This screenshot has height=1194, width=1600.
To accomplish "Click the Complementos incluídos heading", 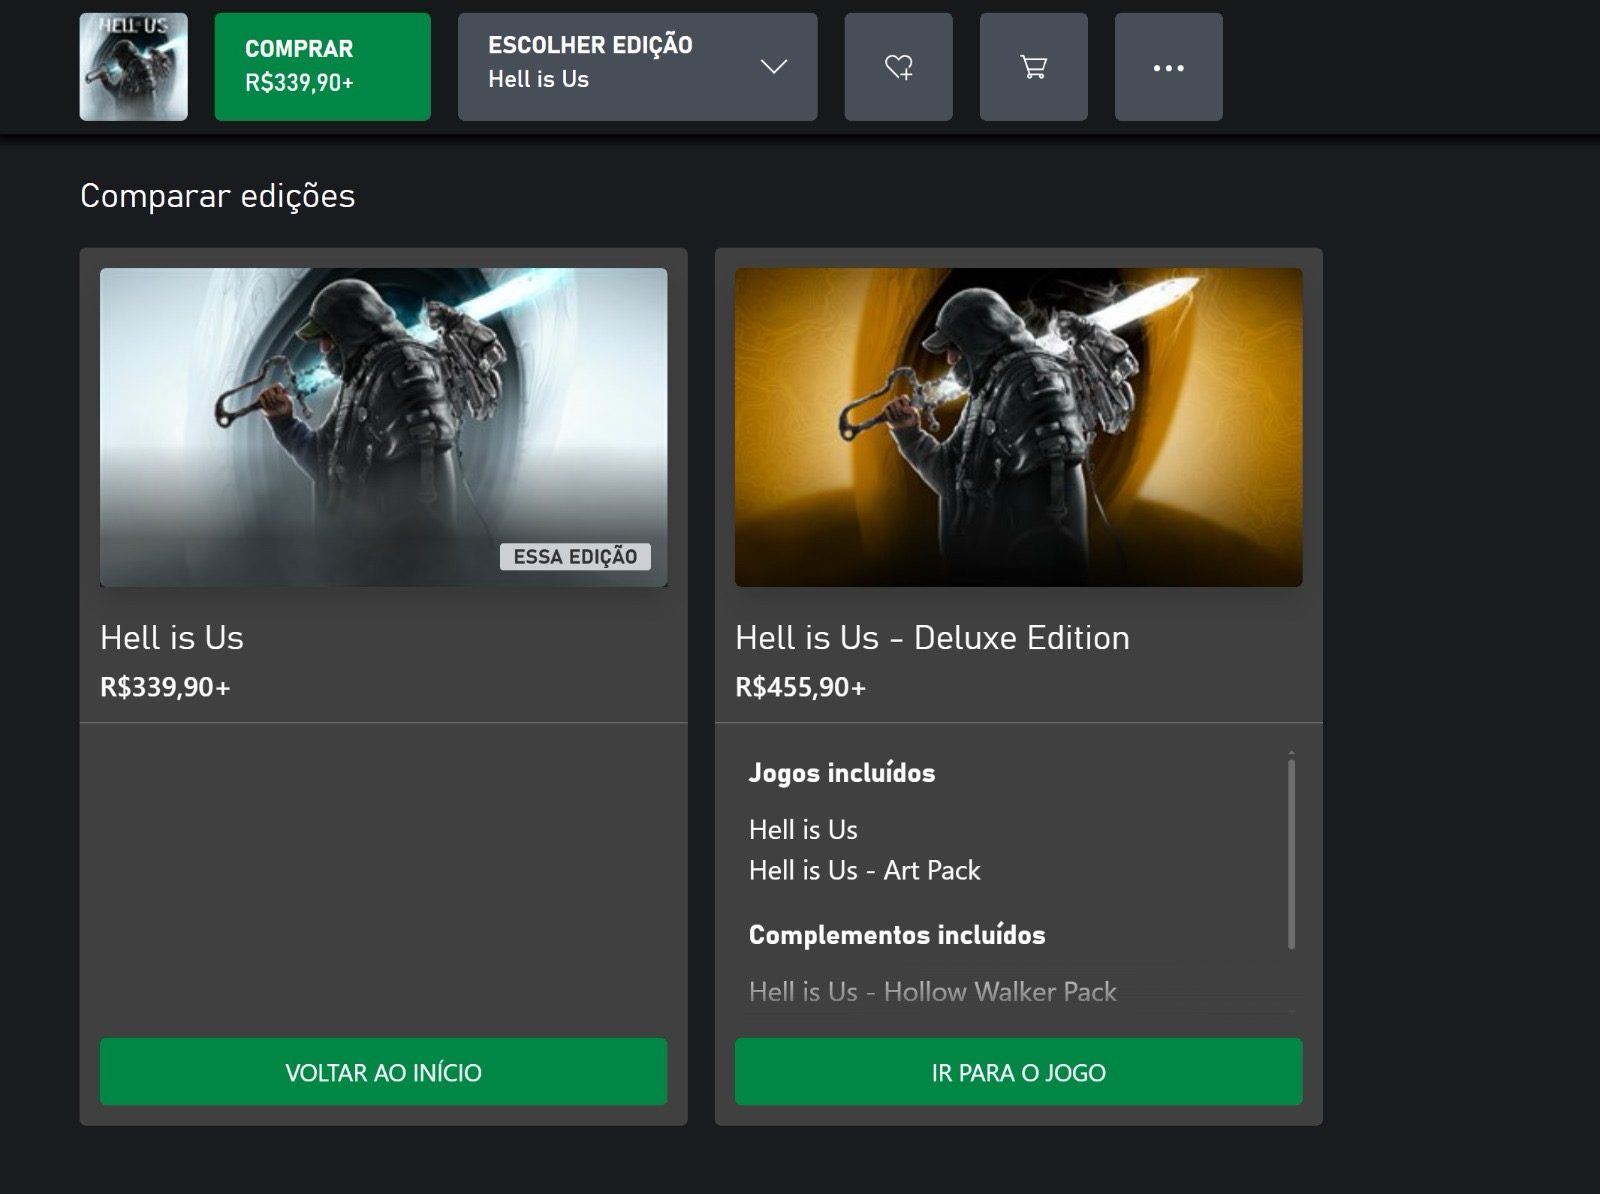I will coord(897,935).
